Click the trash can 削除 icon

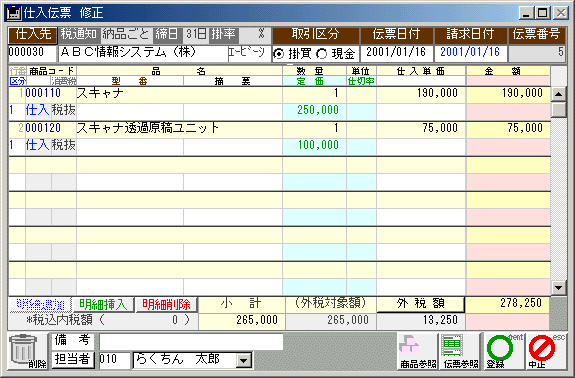28,351
